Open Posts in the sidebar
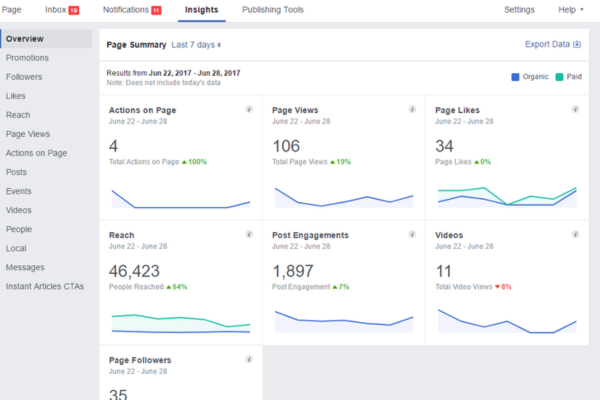 click(x=16, y=172)
